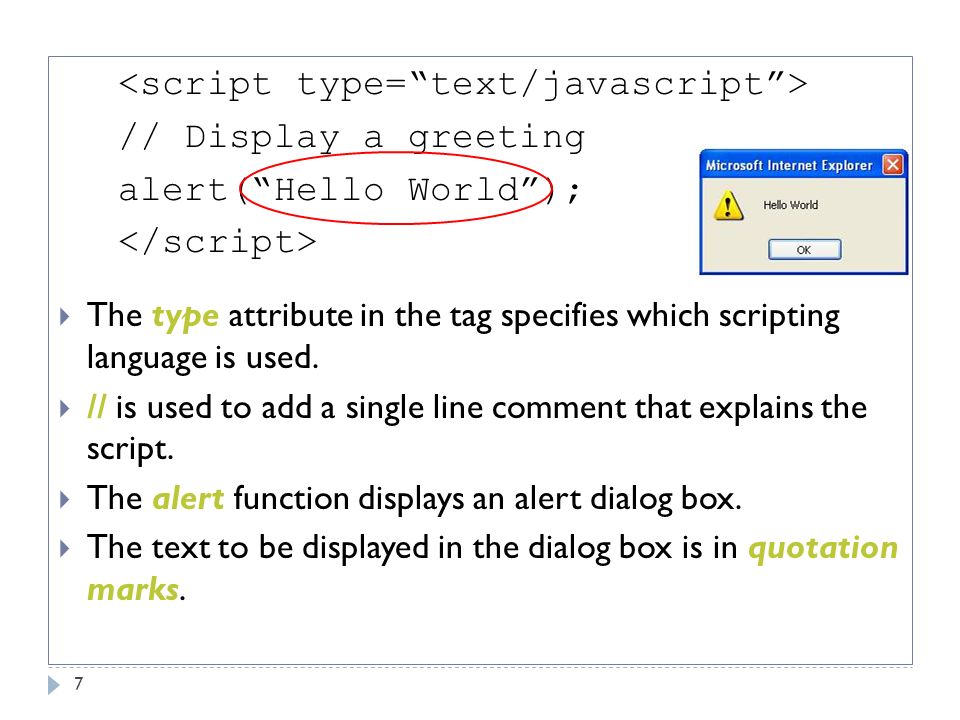Click the bullet arrow before 'The alert function'
Image resolution: width=960 pixels, height=720 pixels.
[65, 500]
